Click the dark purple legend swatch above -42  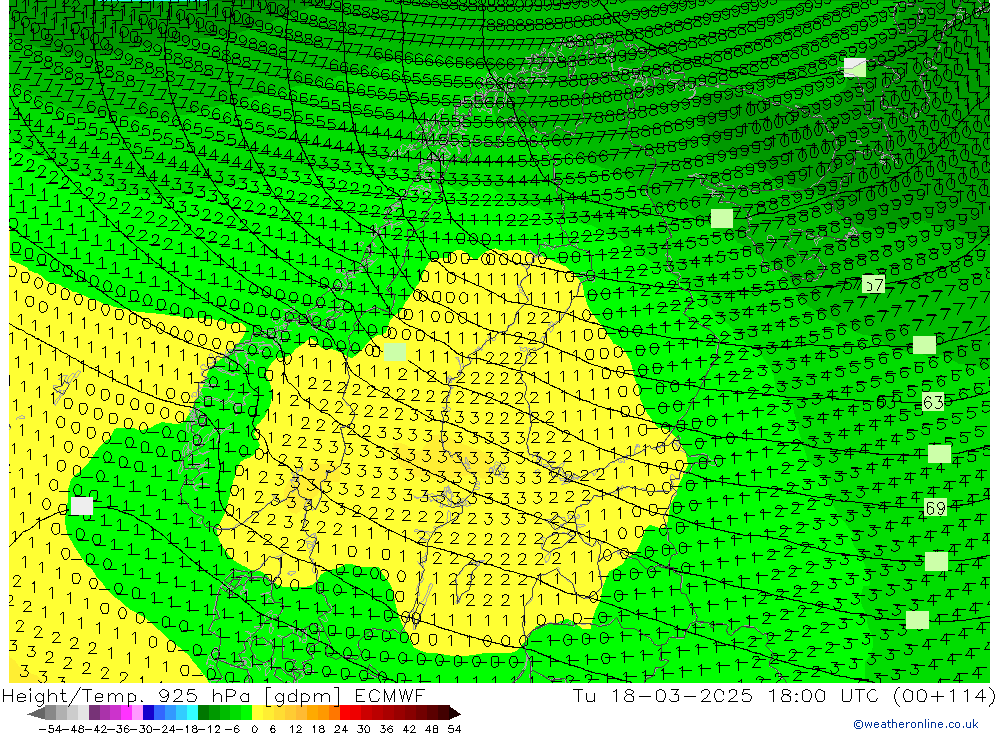point(94,713)
